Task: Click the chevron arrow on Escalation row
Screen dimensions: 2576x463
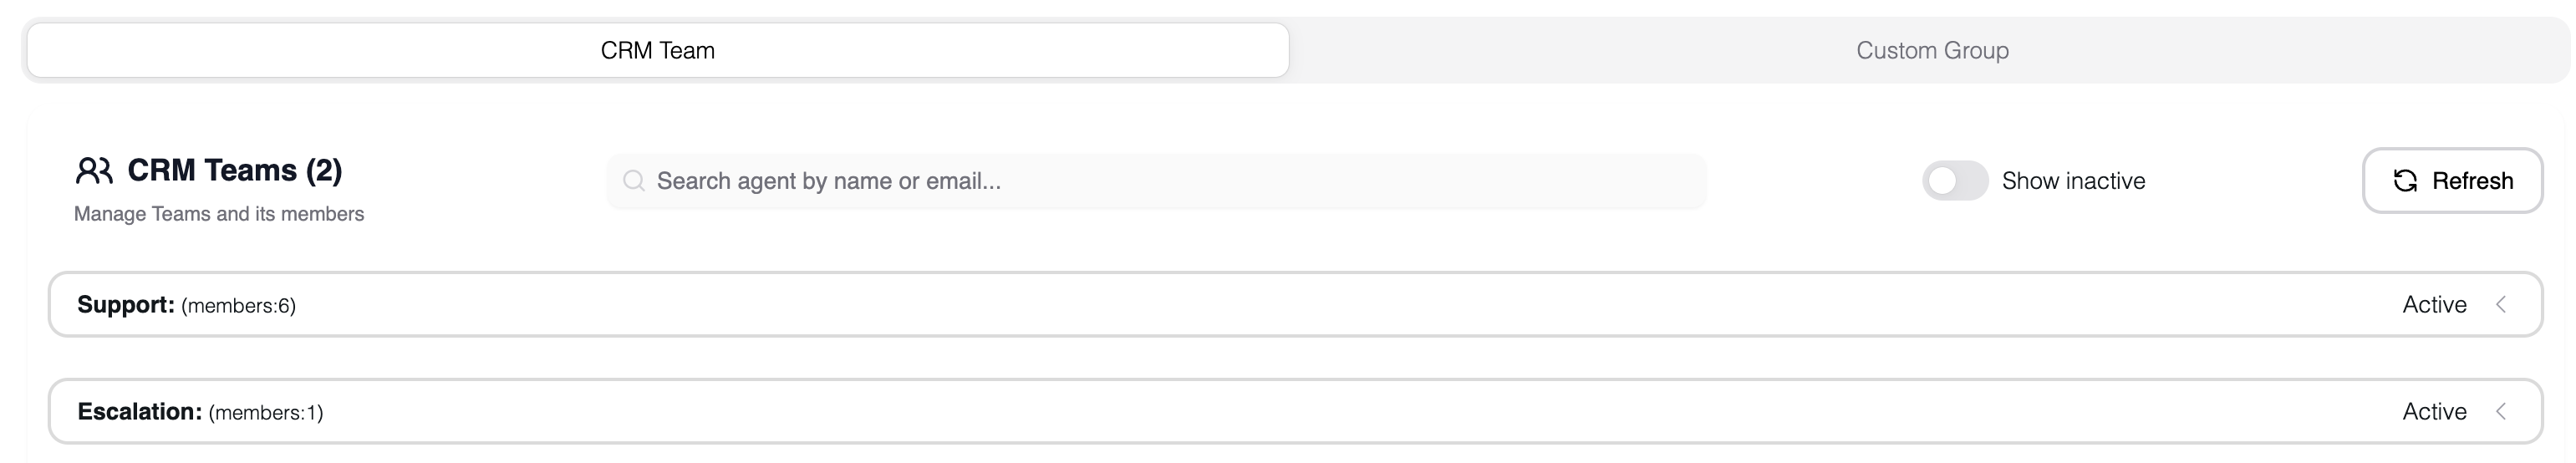Action: coord(2501,412)
